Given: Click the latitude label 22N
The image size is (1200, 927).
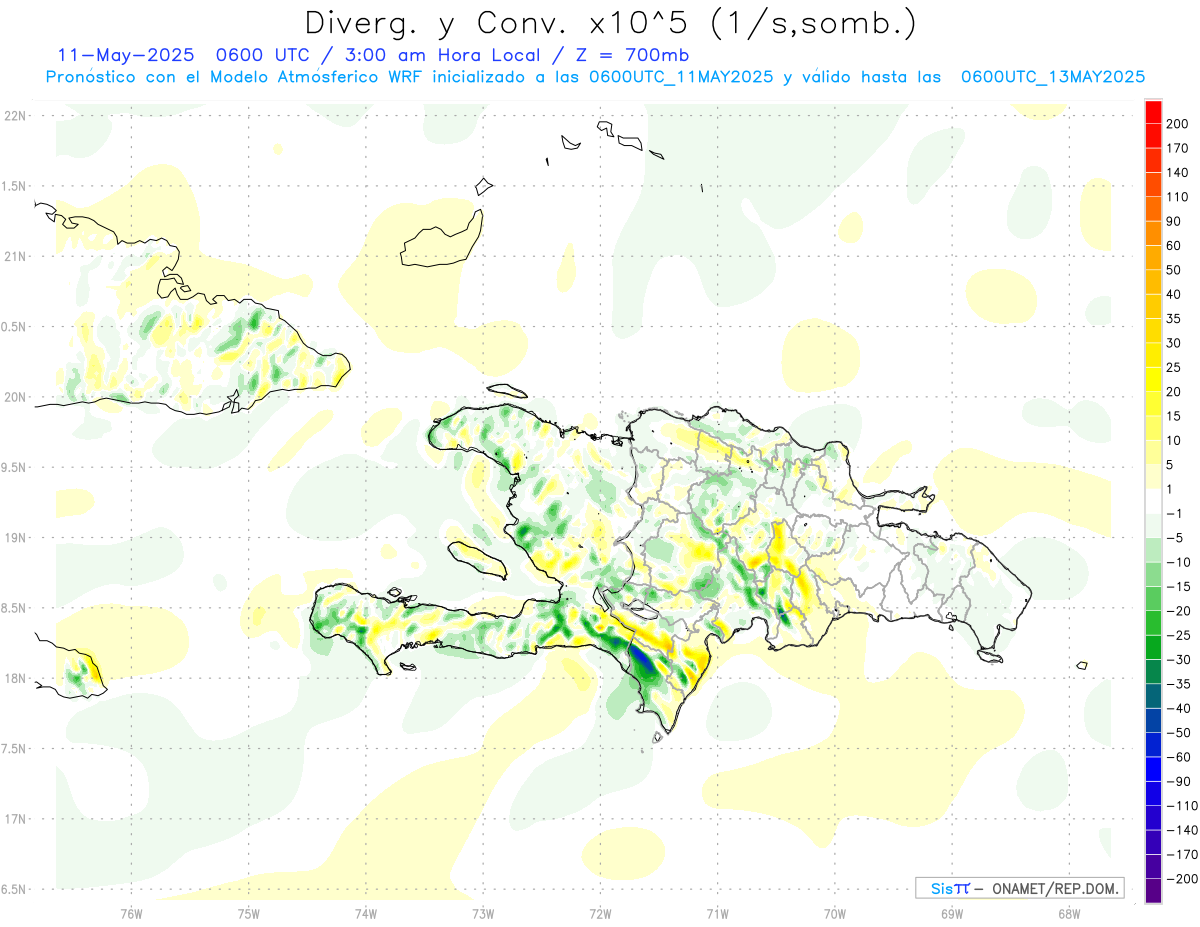Looking at the screenshot, I should pos(15,116).
